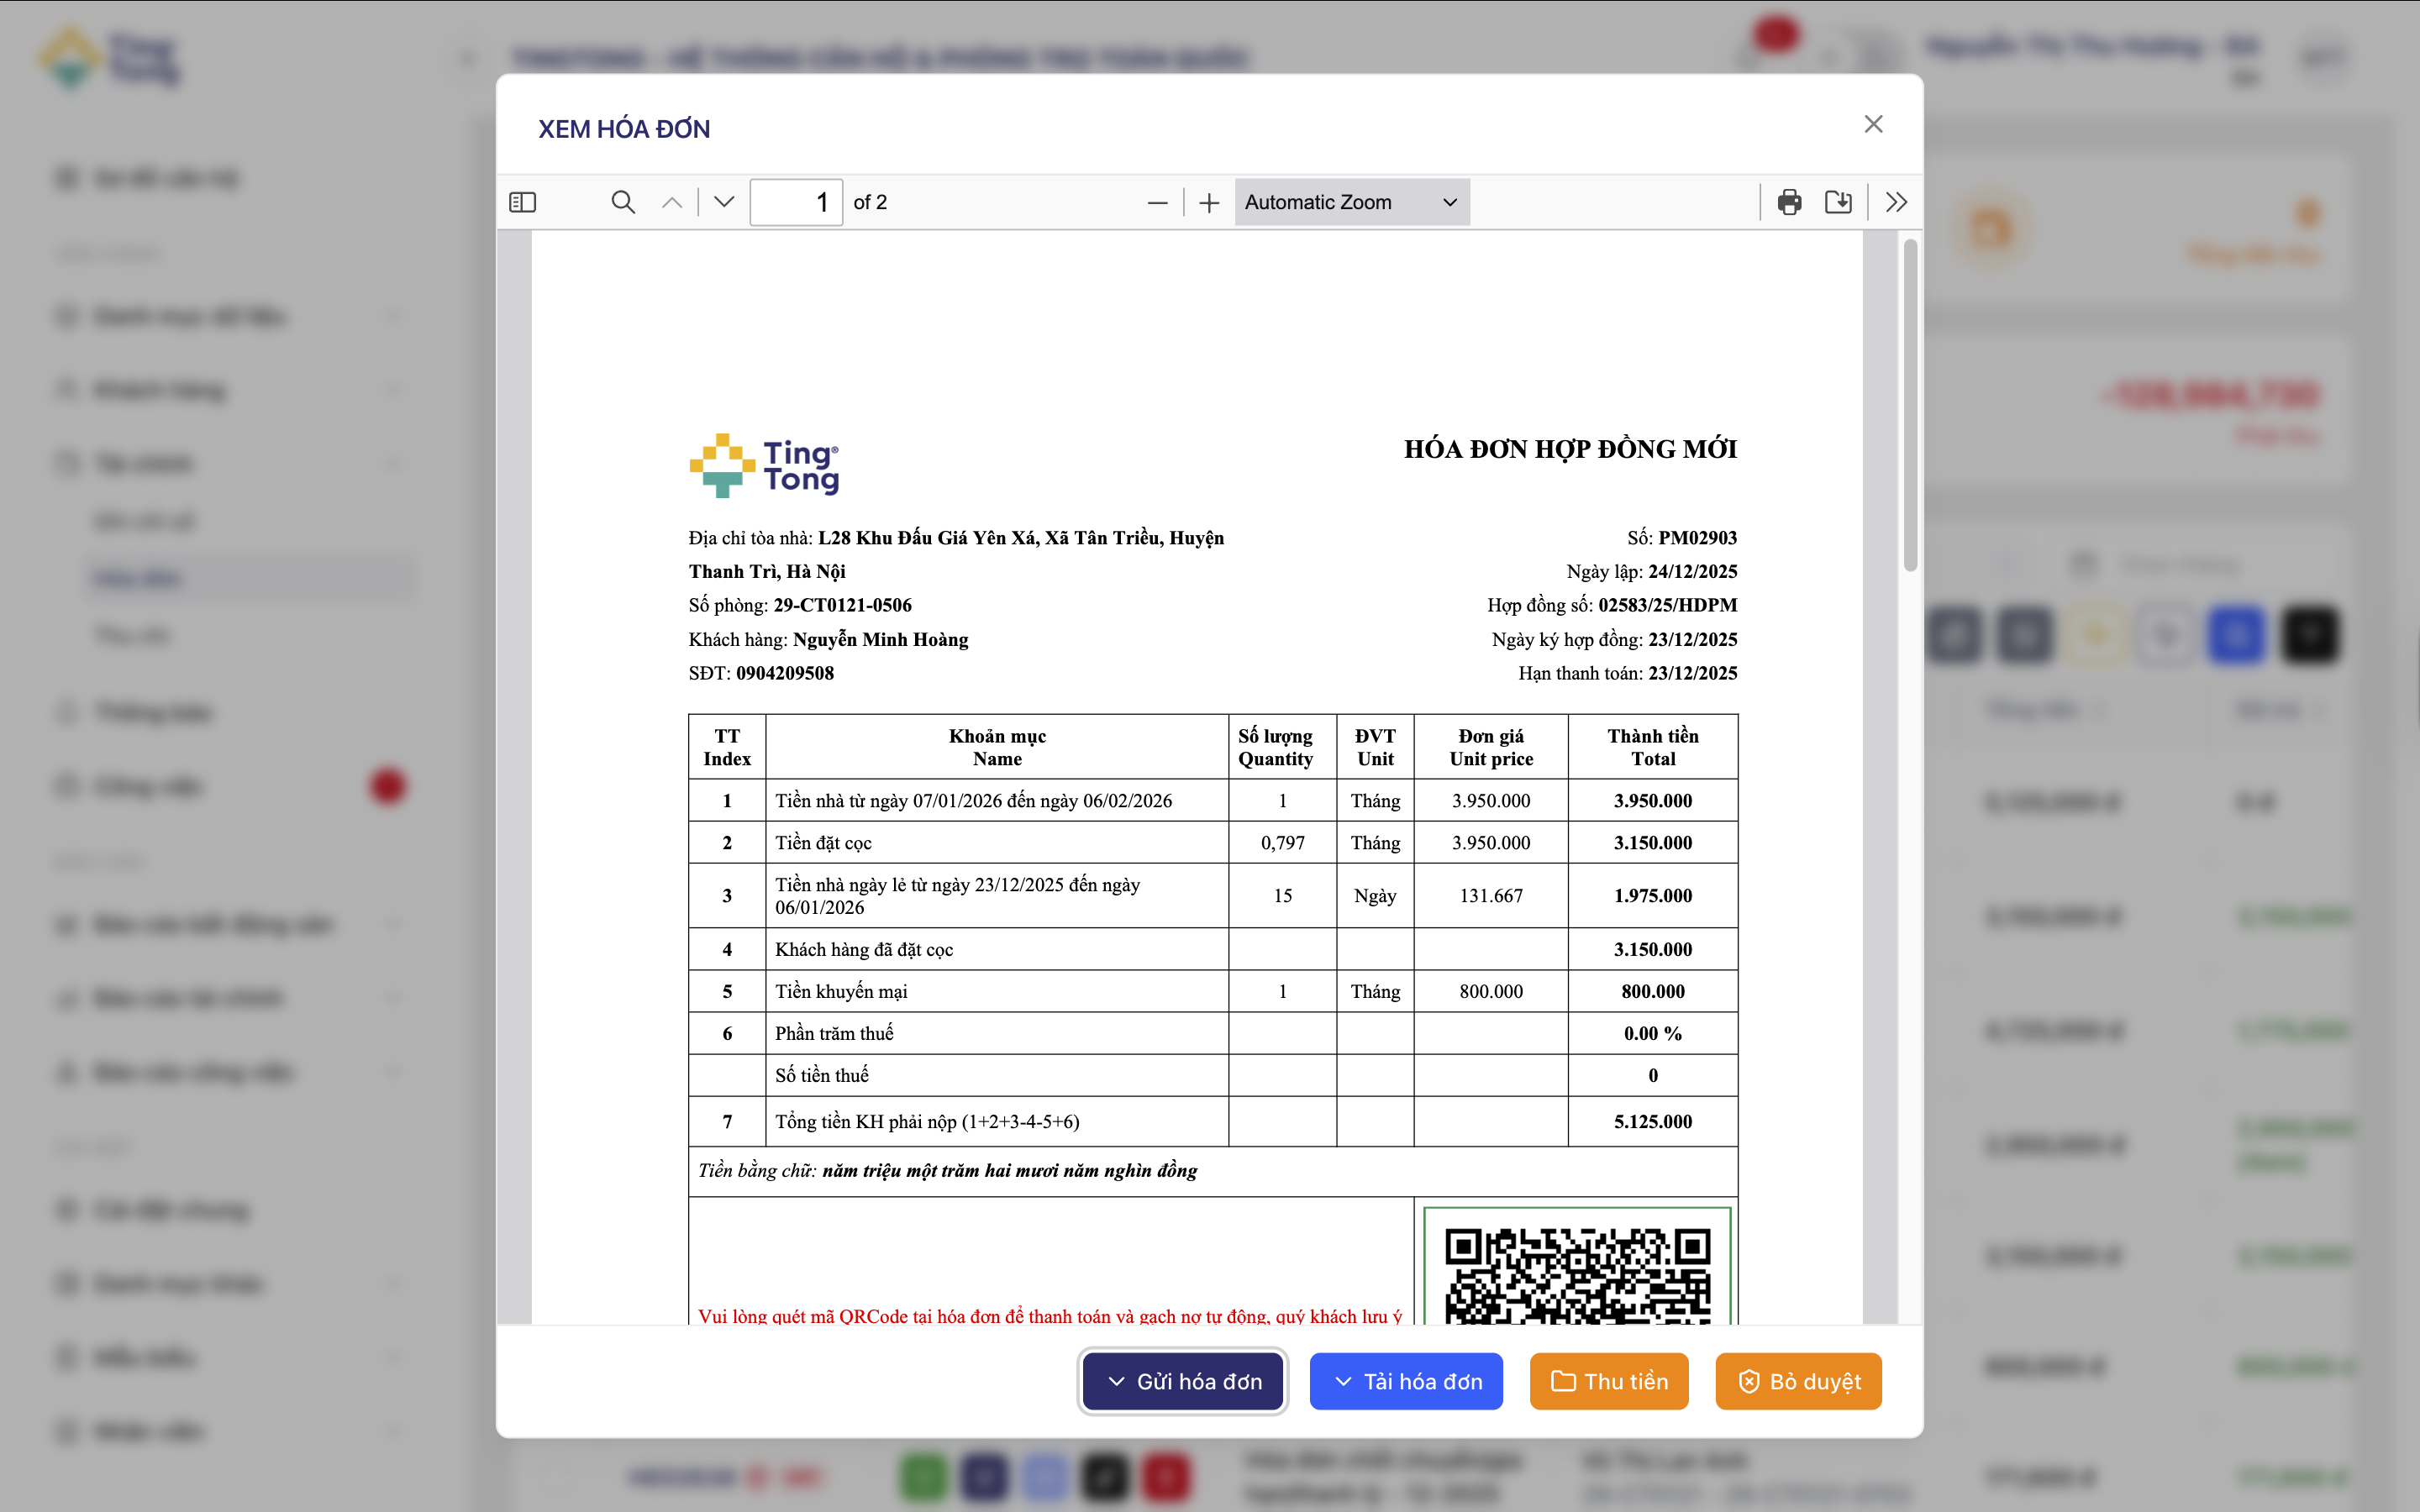2420x1512 pixels.
Task: Open the Automatic Zoom dropdown
Action: [1351, 202]
